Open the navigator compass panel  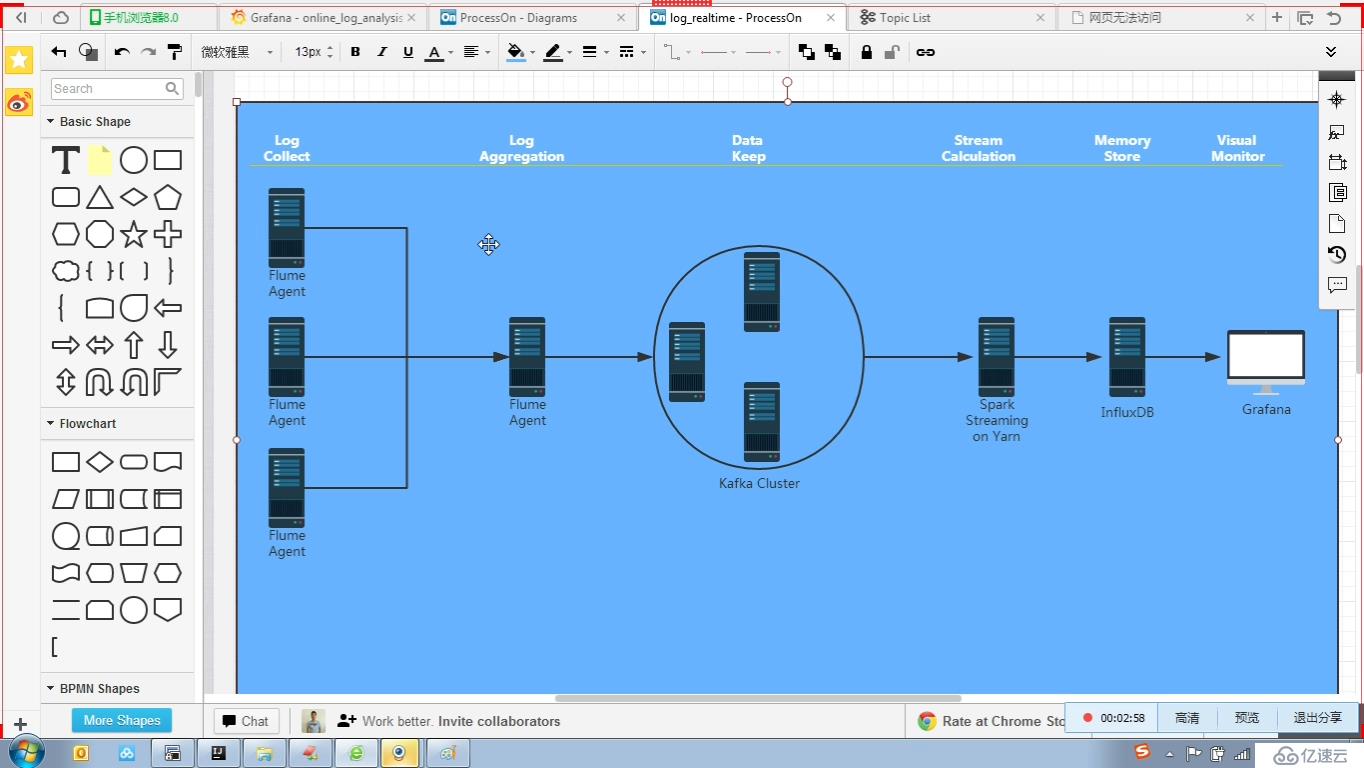coord(1337,100)
